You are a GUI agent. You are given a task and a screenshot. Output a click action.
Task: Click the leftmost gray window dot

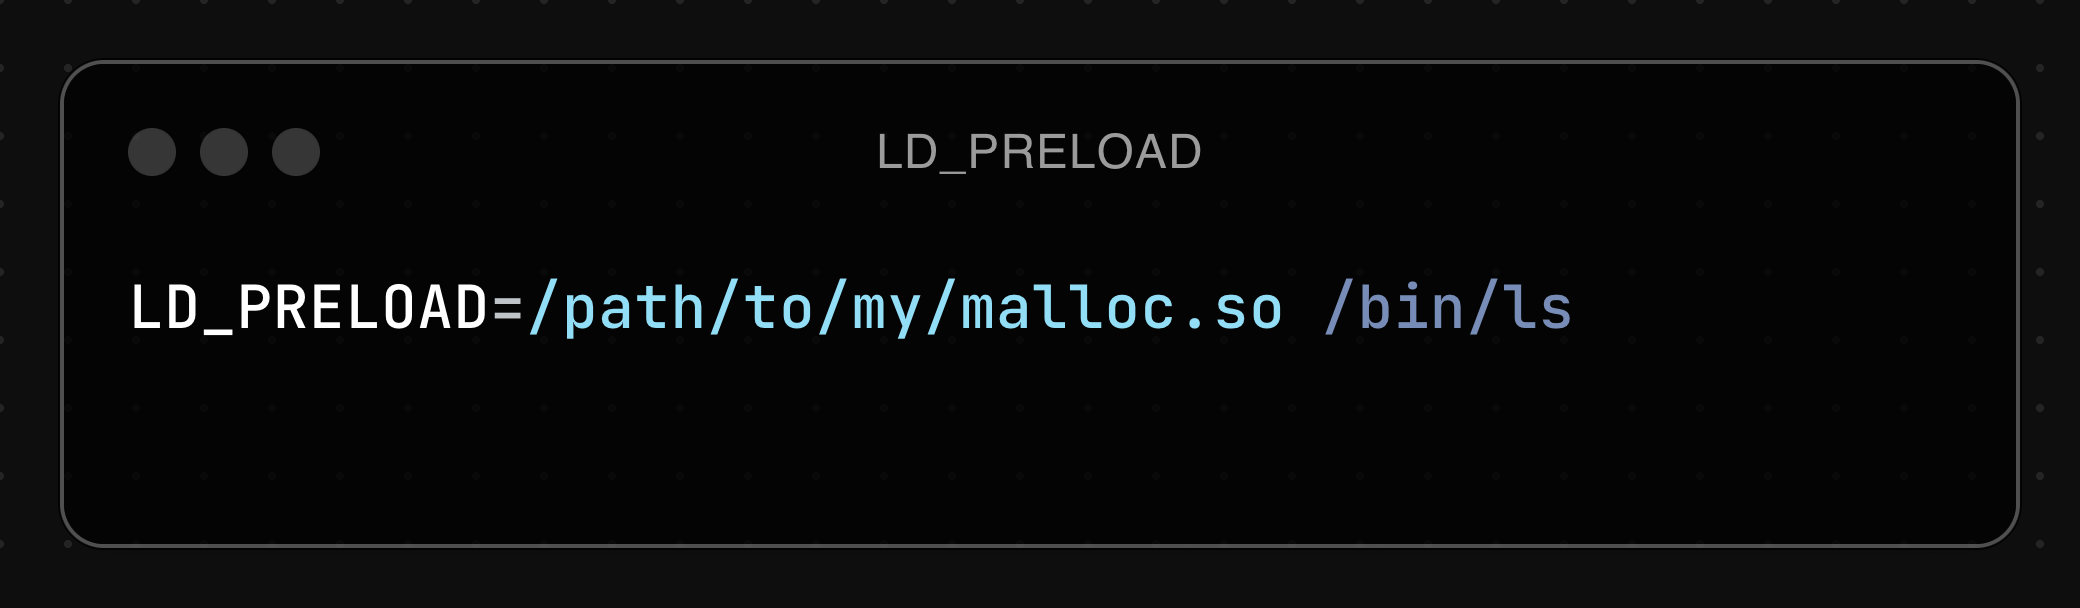point(152,152)
